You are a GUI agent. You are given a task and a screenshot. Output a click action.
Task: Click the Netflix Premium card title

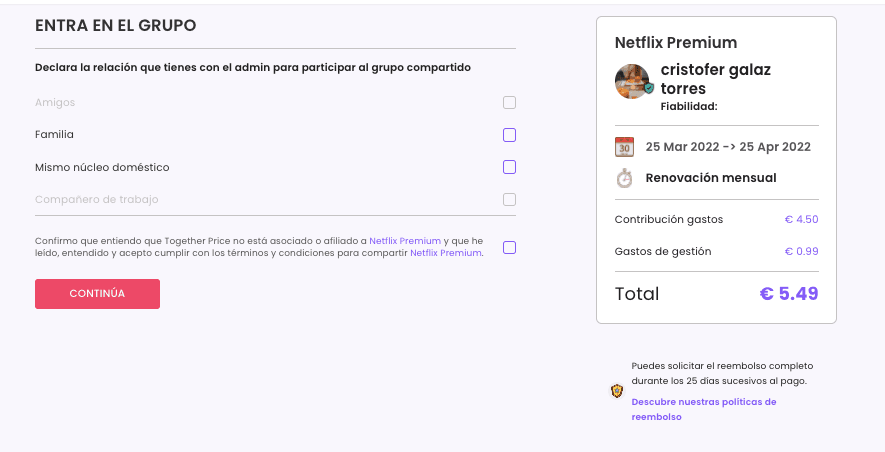(676, 42)
